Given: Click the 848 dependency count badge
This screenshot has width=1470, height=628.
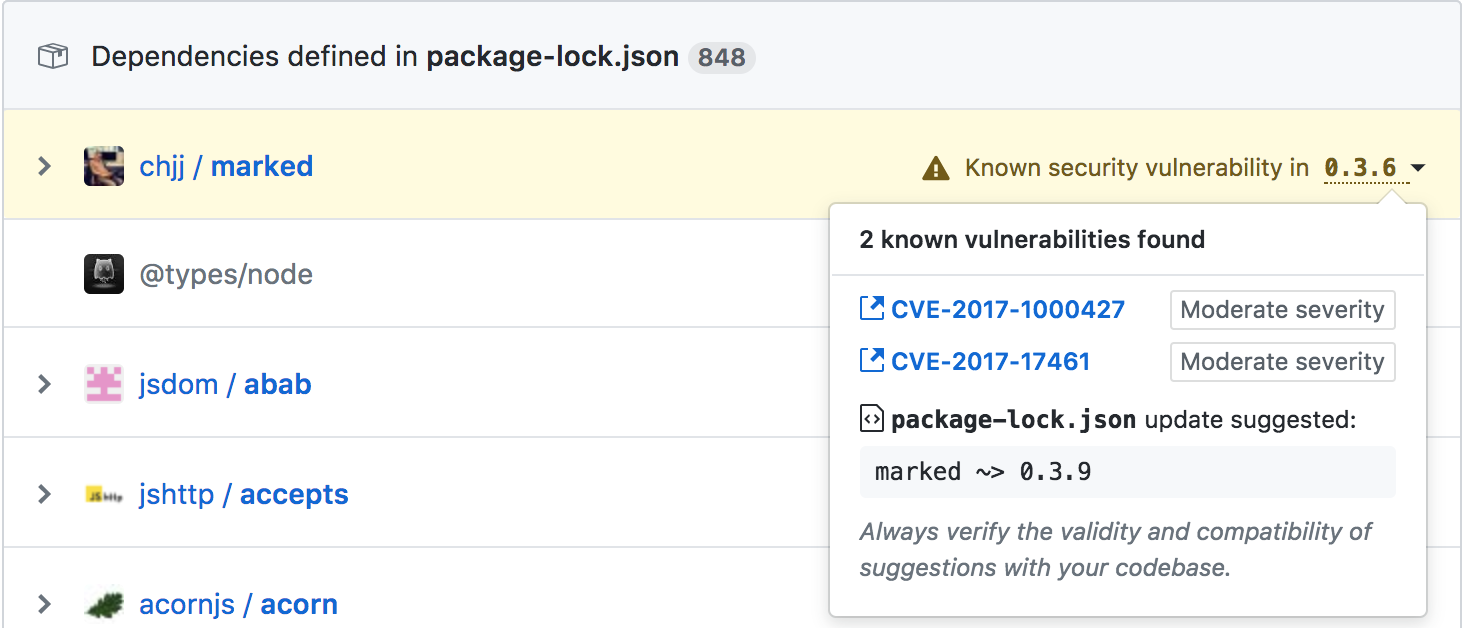Looking at the screenshot, I should 721,57.
